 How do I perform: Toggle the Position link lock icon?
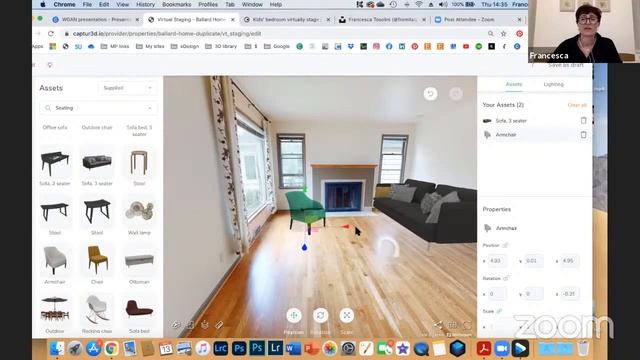505,245
